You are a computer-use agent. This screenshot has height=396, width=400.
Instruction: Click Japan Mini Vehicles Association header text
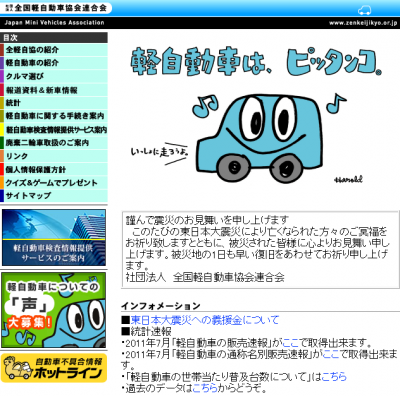(54, 23)
